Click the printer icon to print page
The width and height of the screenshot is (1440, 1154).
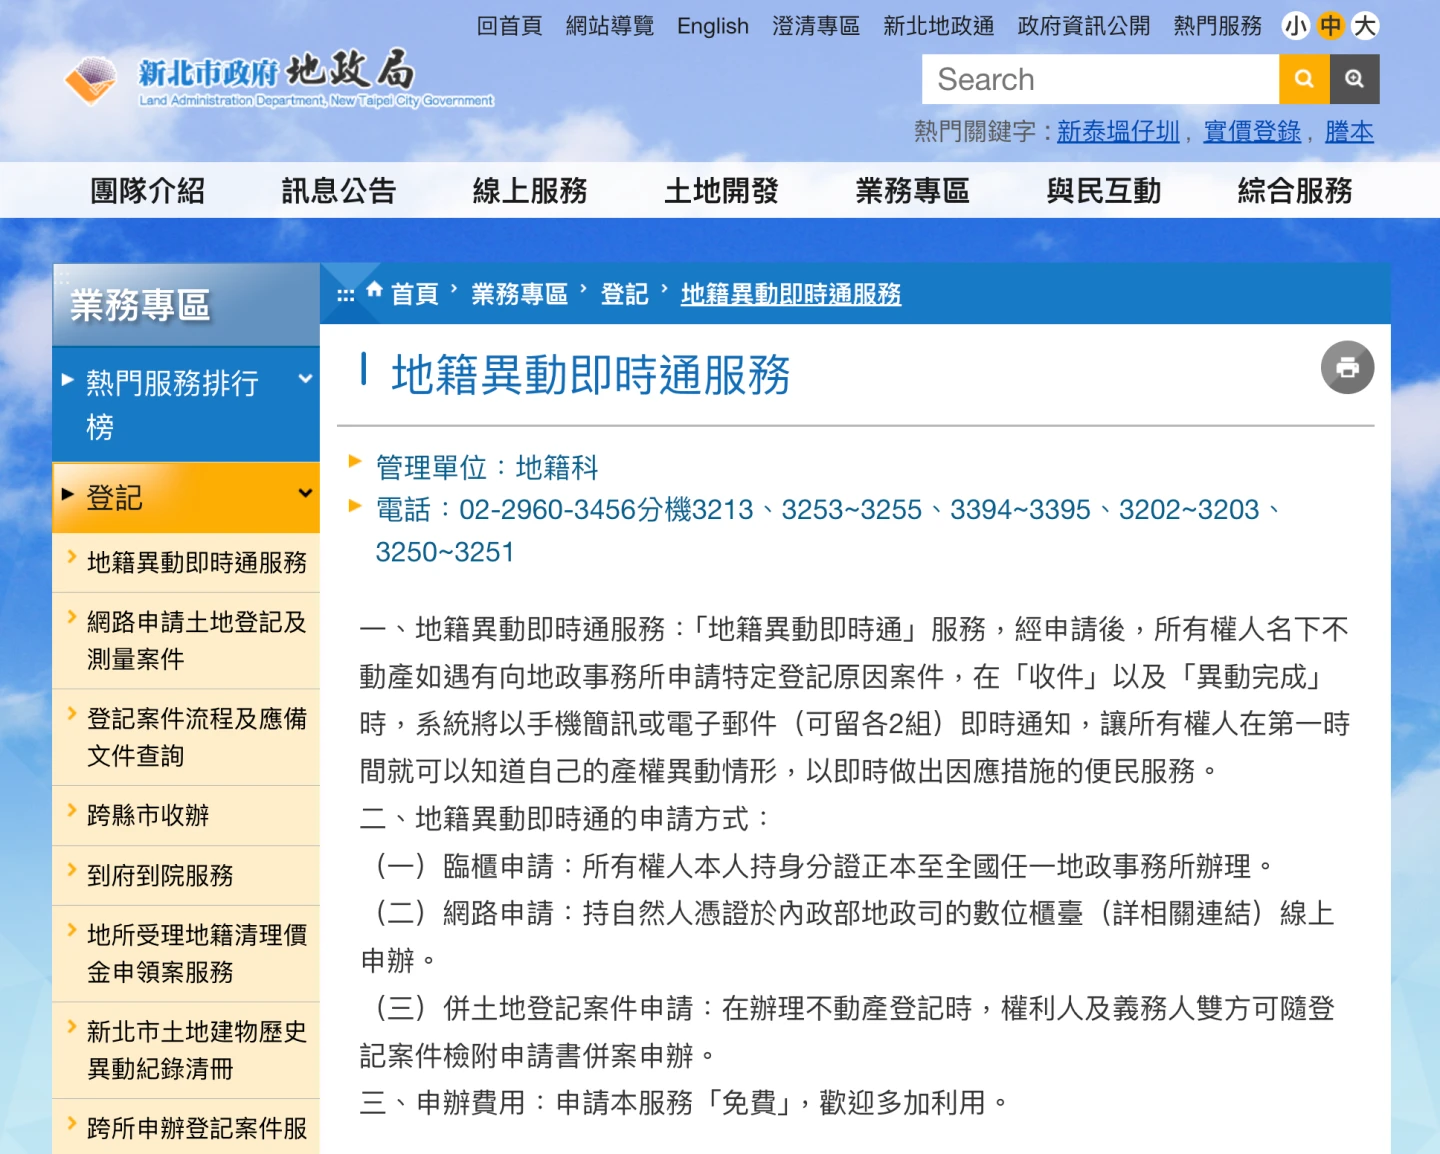tap(1347, 368)
